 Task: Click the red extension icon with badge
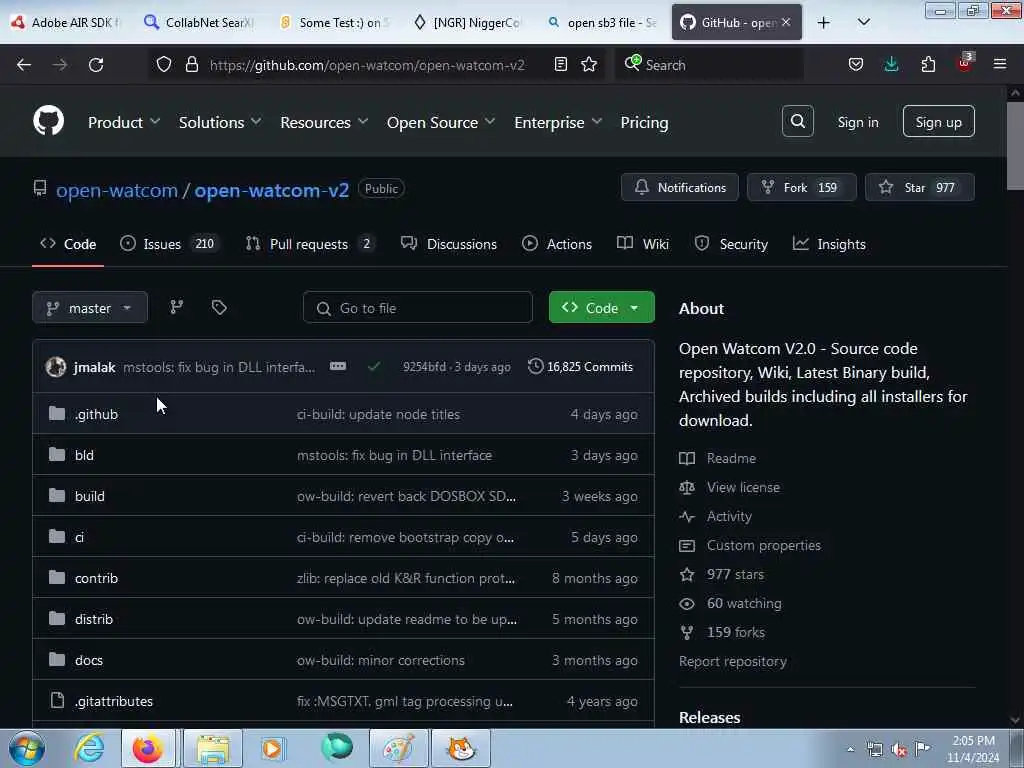coord(964,63)
